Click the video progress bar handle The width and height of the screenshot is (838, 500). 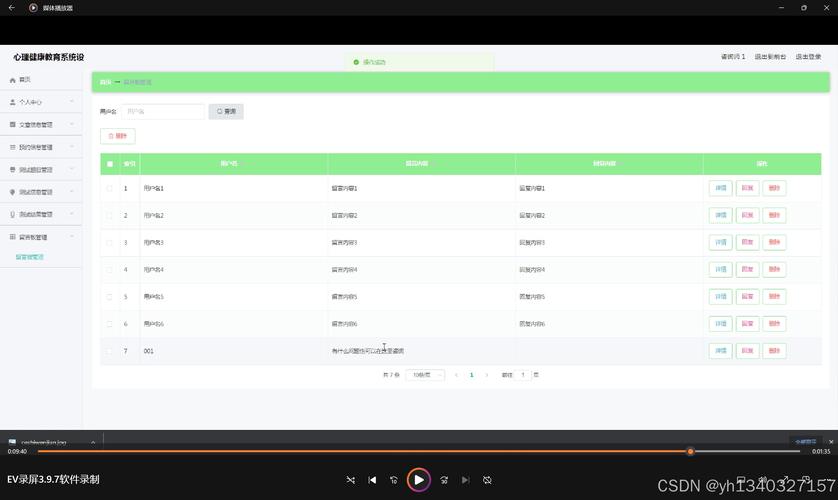[x=690, y=451]
